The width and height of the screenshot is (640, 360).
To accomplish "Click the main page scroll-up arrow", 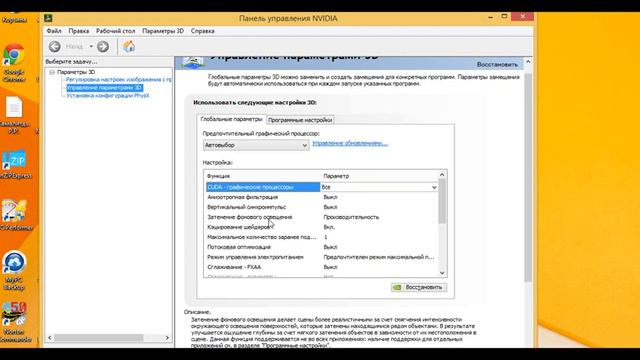I will pyautogui.click(x=528, y=62).
